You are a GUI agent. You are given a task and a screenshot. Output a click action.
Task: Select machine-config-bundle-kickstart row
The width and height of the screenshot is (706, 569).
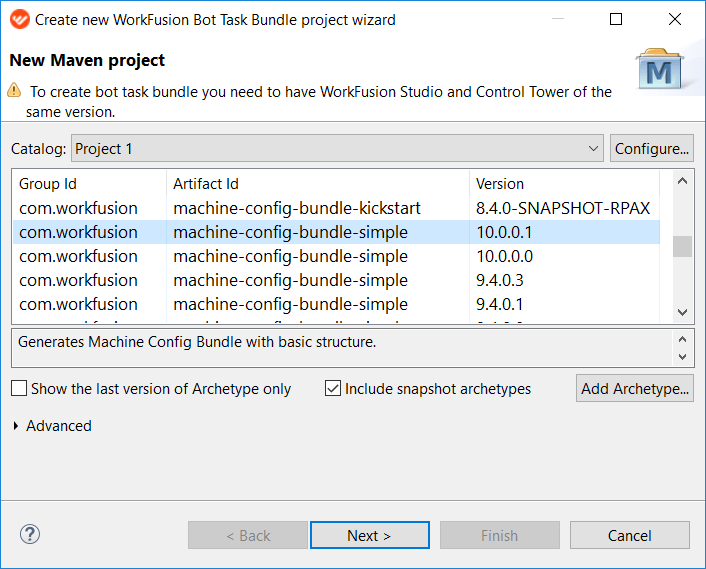[336, 208]
